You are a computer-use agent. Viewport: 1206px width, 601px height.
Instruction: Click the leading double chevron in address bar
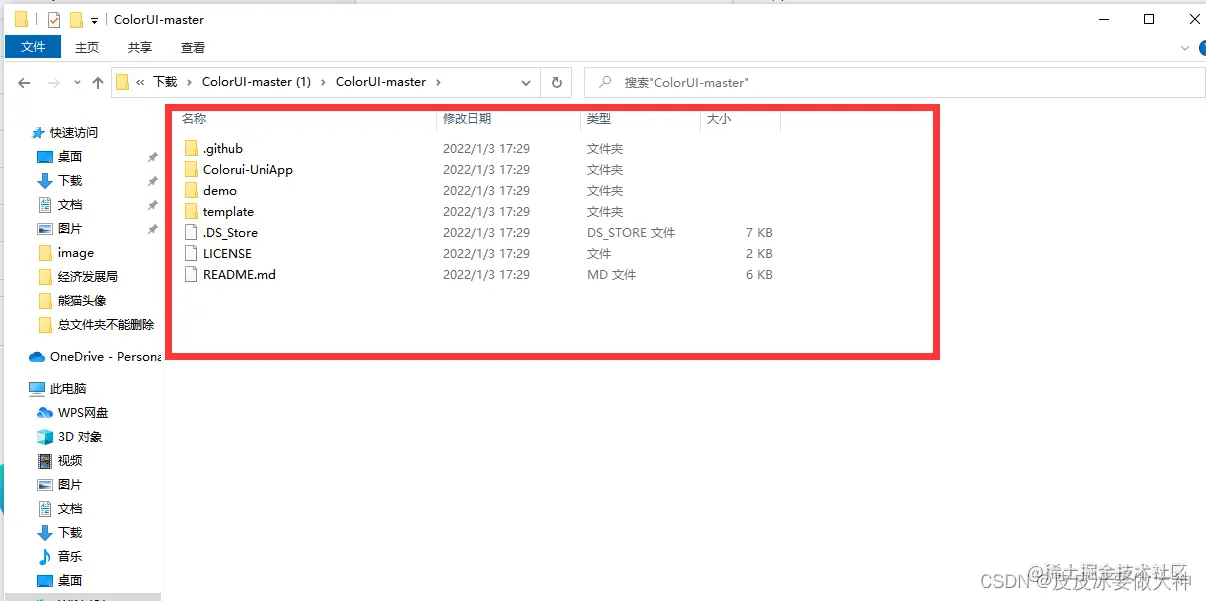point(141,83)
